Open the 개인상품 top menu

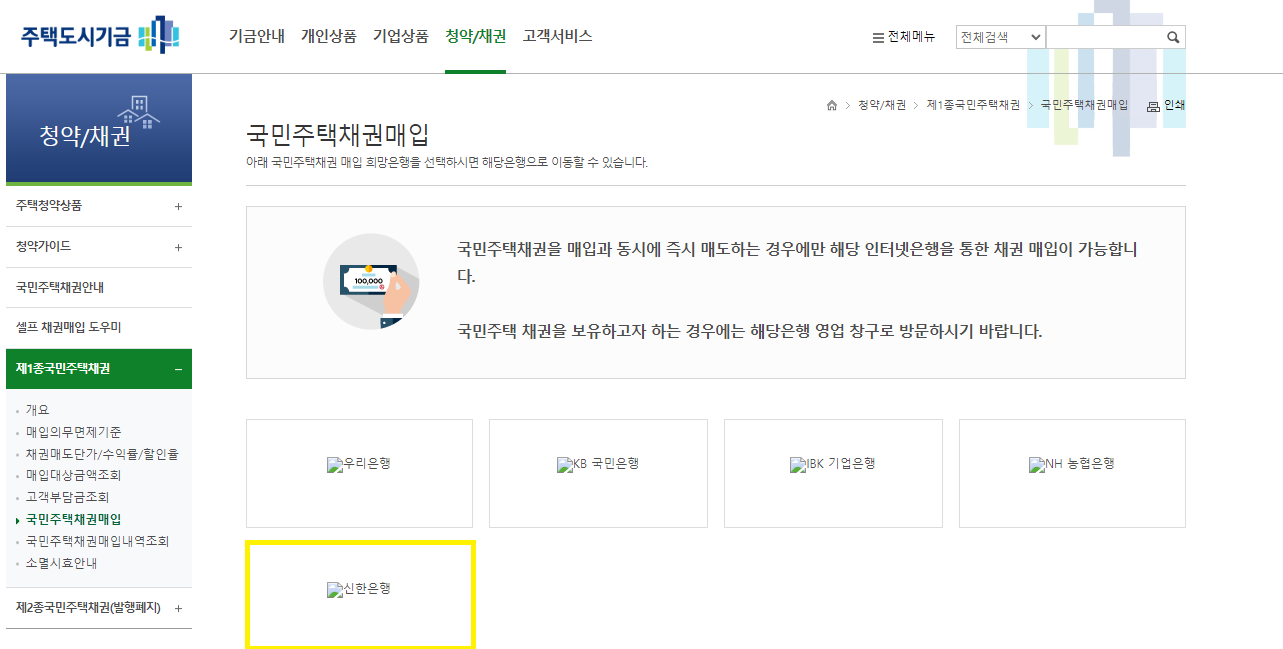pyautogui.click(x=329, y=36)
